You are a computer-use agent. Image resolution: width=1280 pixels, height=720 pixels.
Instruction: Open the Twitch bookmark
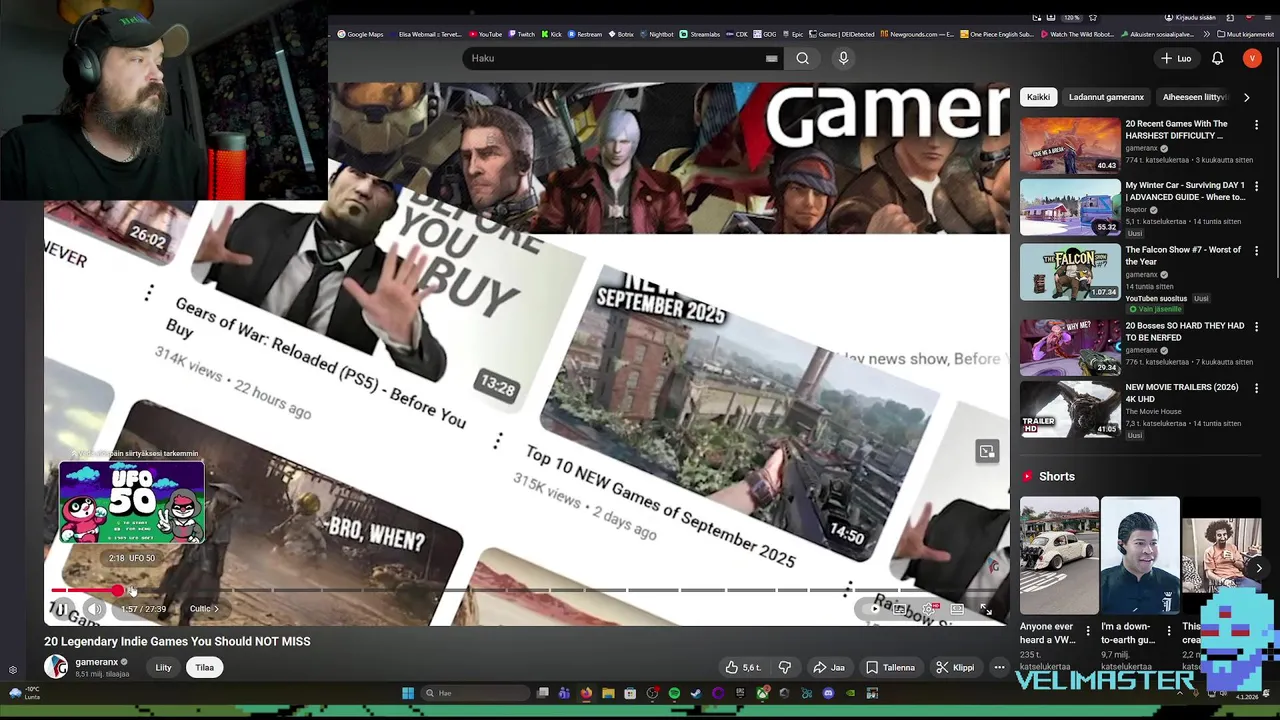pos(521,34)
